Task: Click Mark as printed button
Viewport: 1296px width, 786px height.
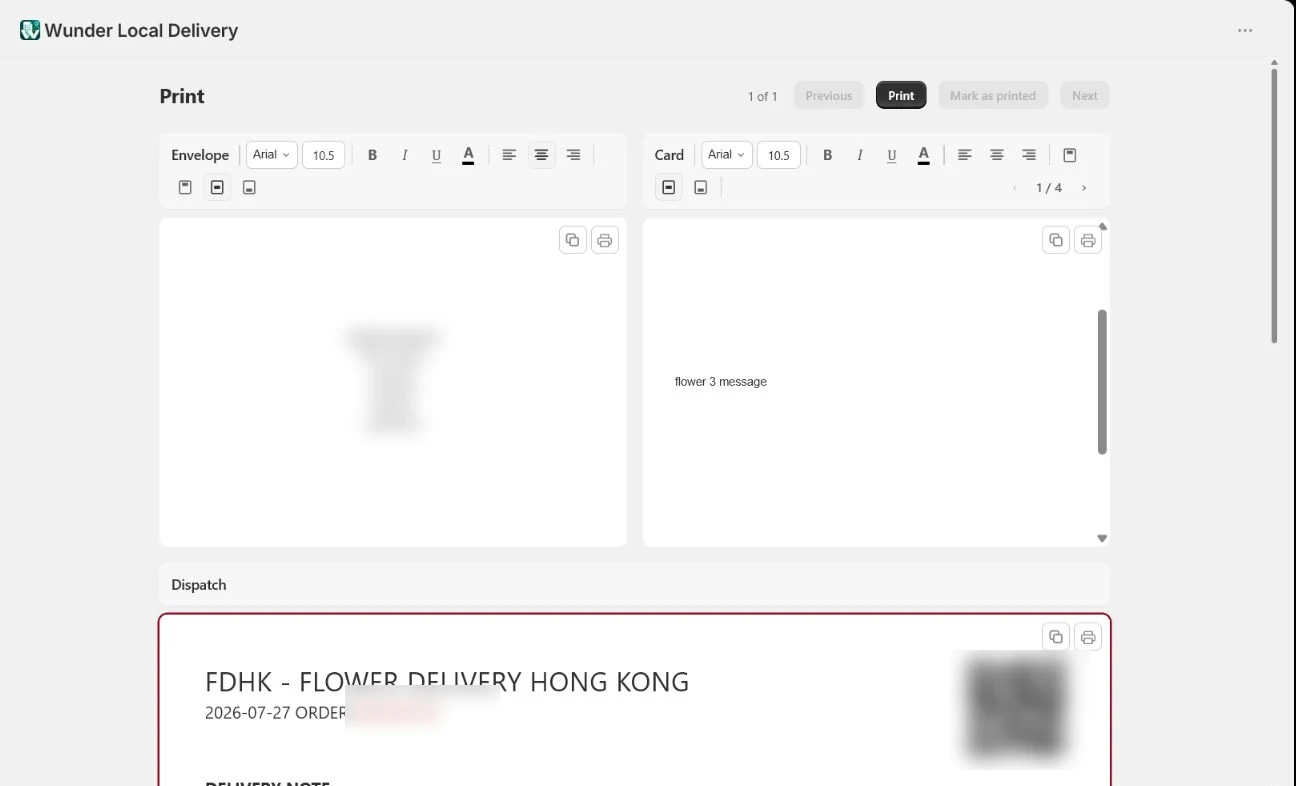Action: 993,96
